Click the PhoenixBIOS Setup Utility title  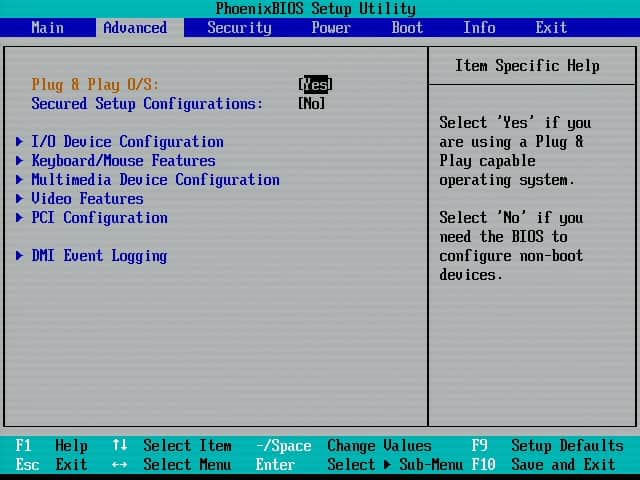[x=316, y=9]
